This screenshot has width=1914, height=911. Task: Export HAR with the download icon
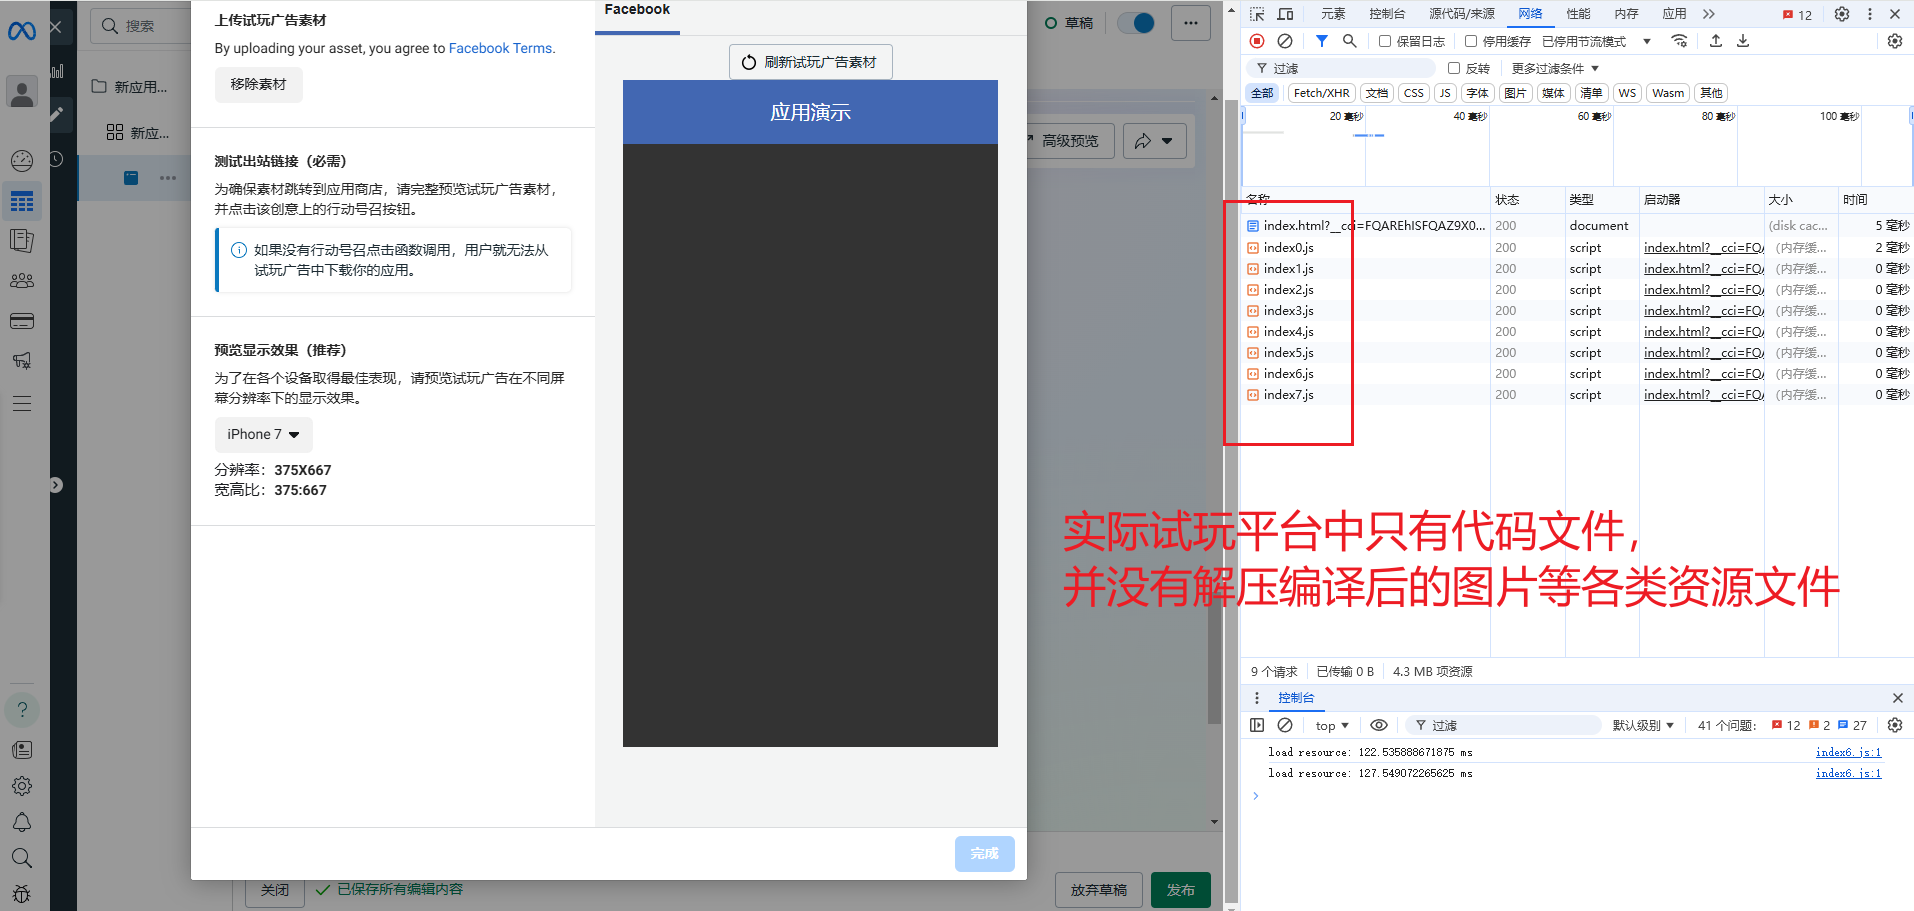click(x=1743, y=41)
